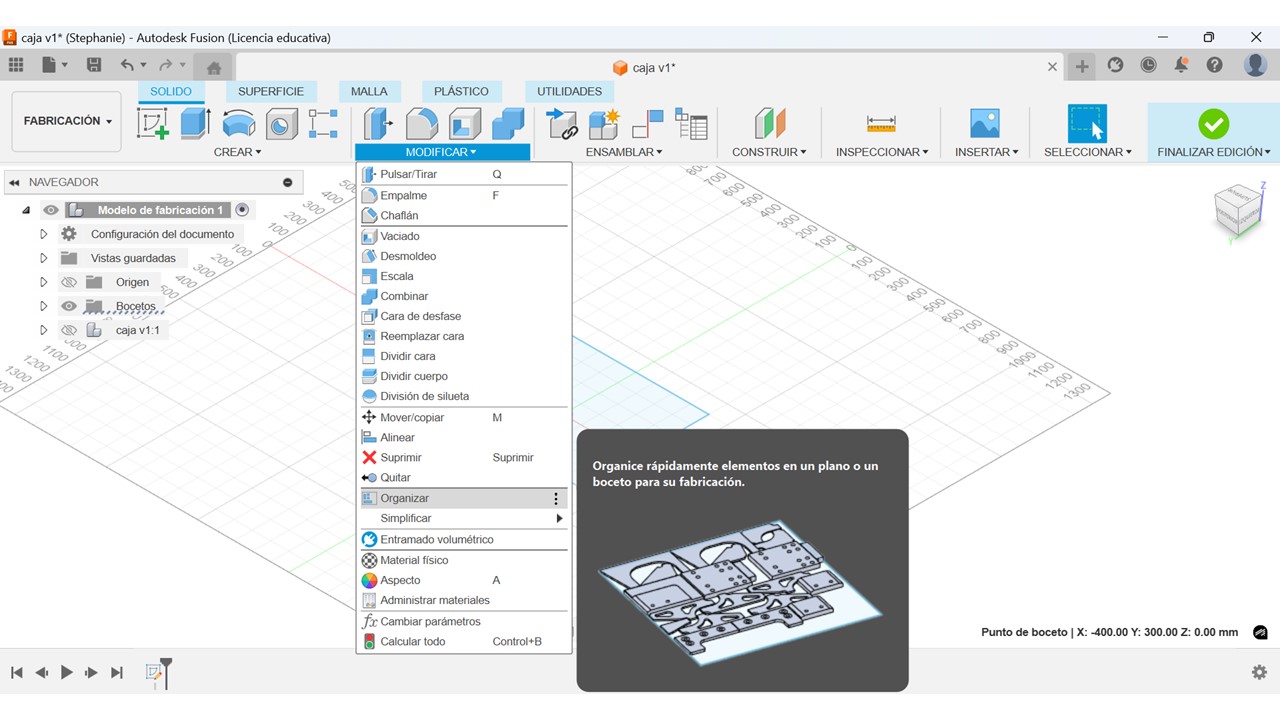
Task: Select Dividir cuerpo menu entry
Action: (x=414, y=376)
